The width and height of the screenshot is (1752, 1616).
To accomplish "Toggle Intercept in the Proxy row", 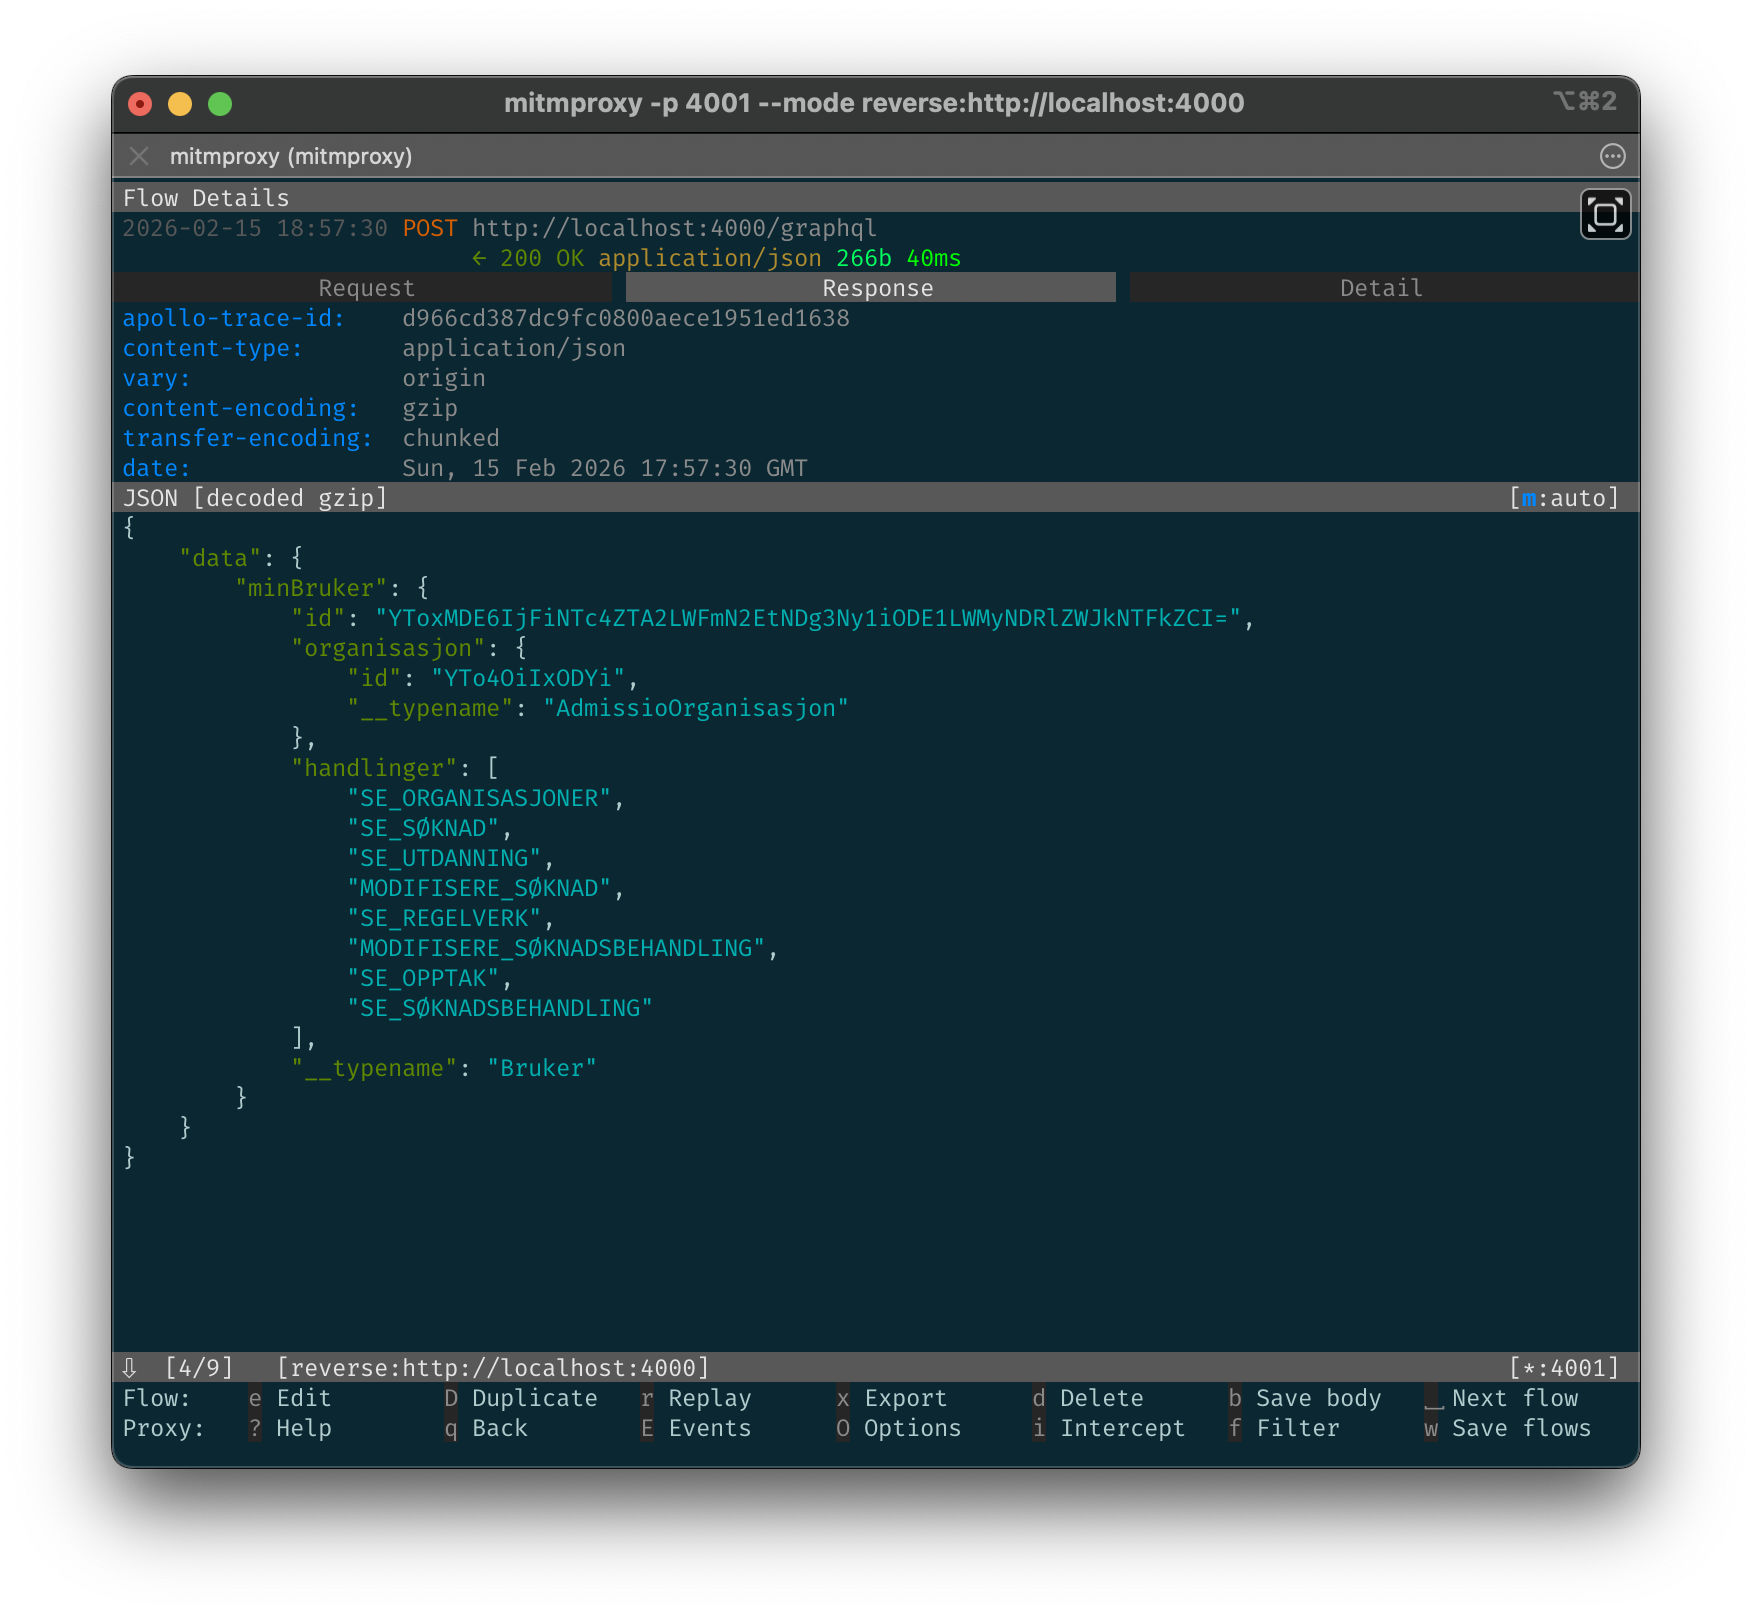I will (x=1122, y=1428).
